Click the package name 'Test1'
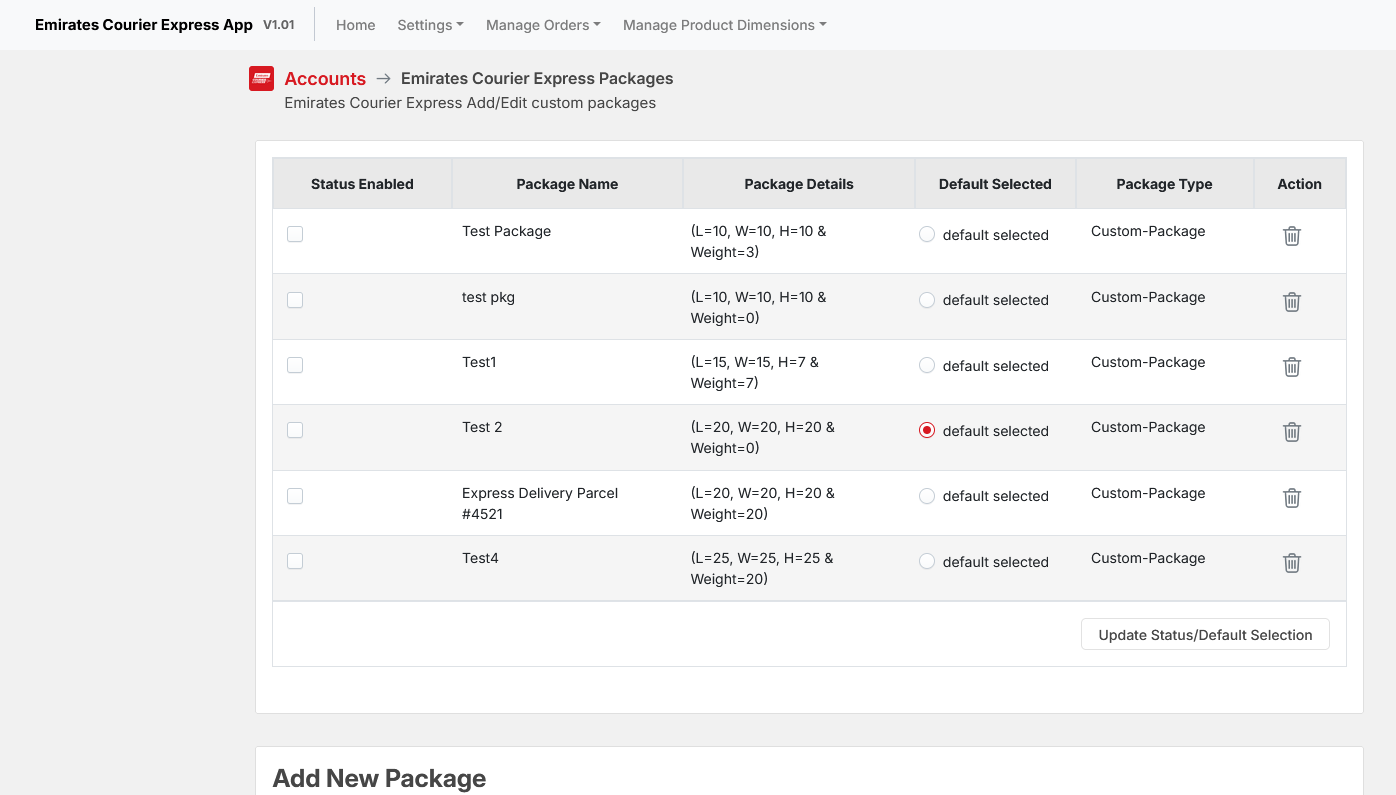Image resolution: width=1396 pixels, height=795 pixels. 479,362
